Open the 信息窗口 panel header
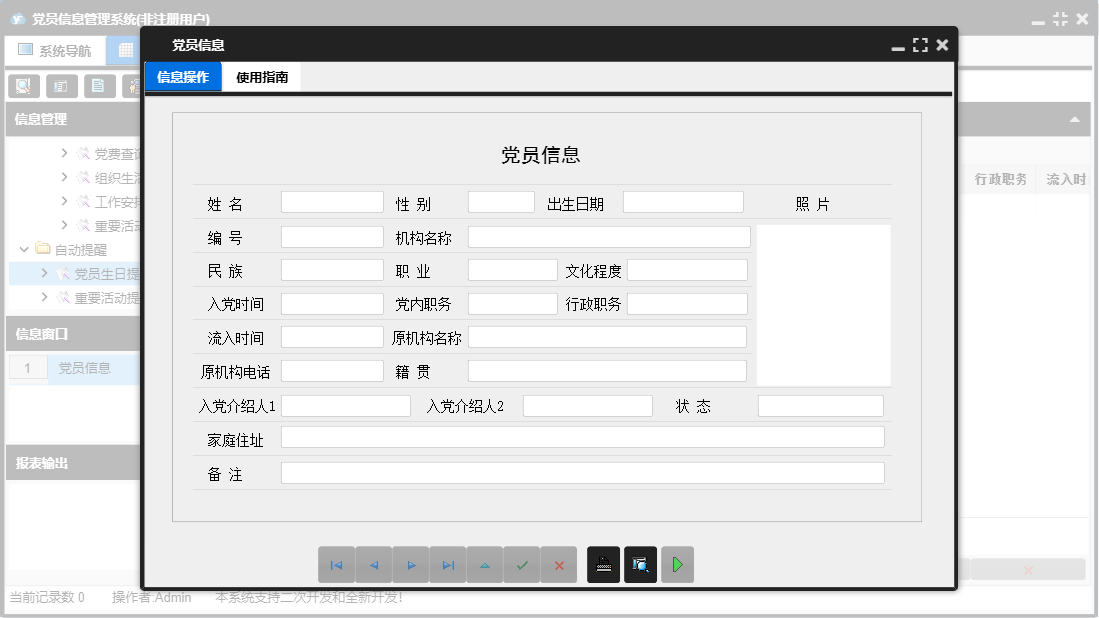Image resolution: width=1099 pixels, height=618 pixels. coord(73,334)
